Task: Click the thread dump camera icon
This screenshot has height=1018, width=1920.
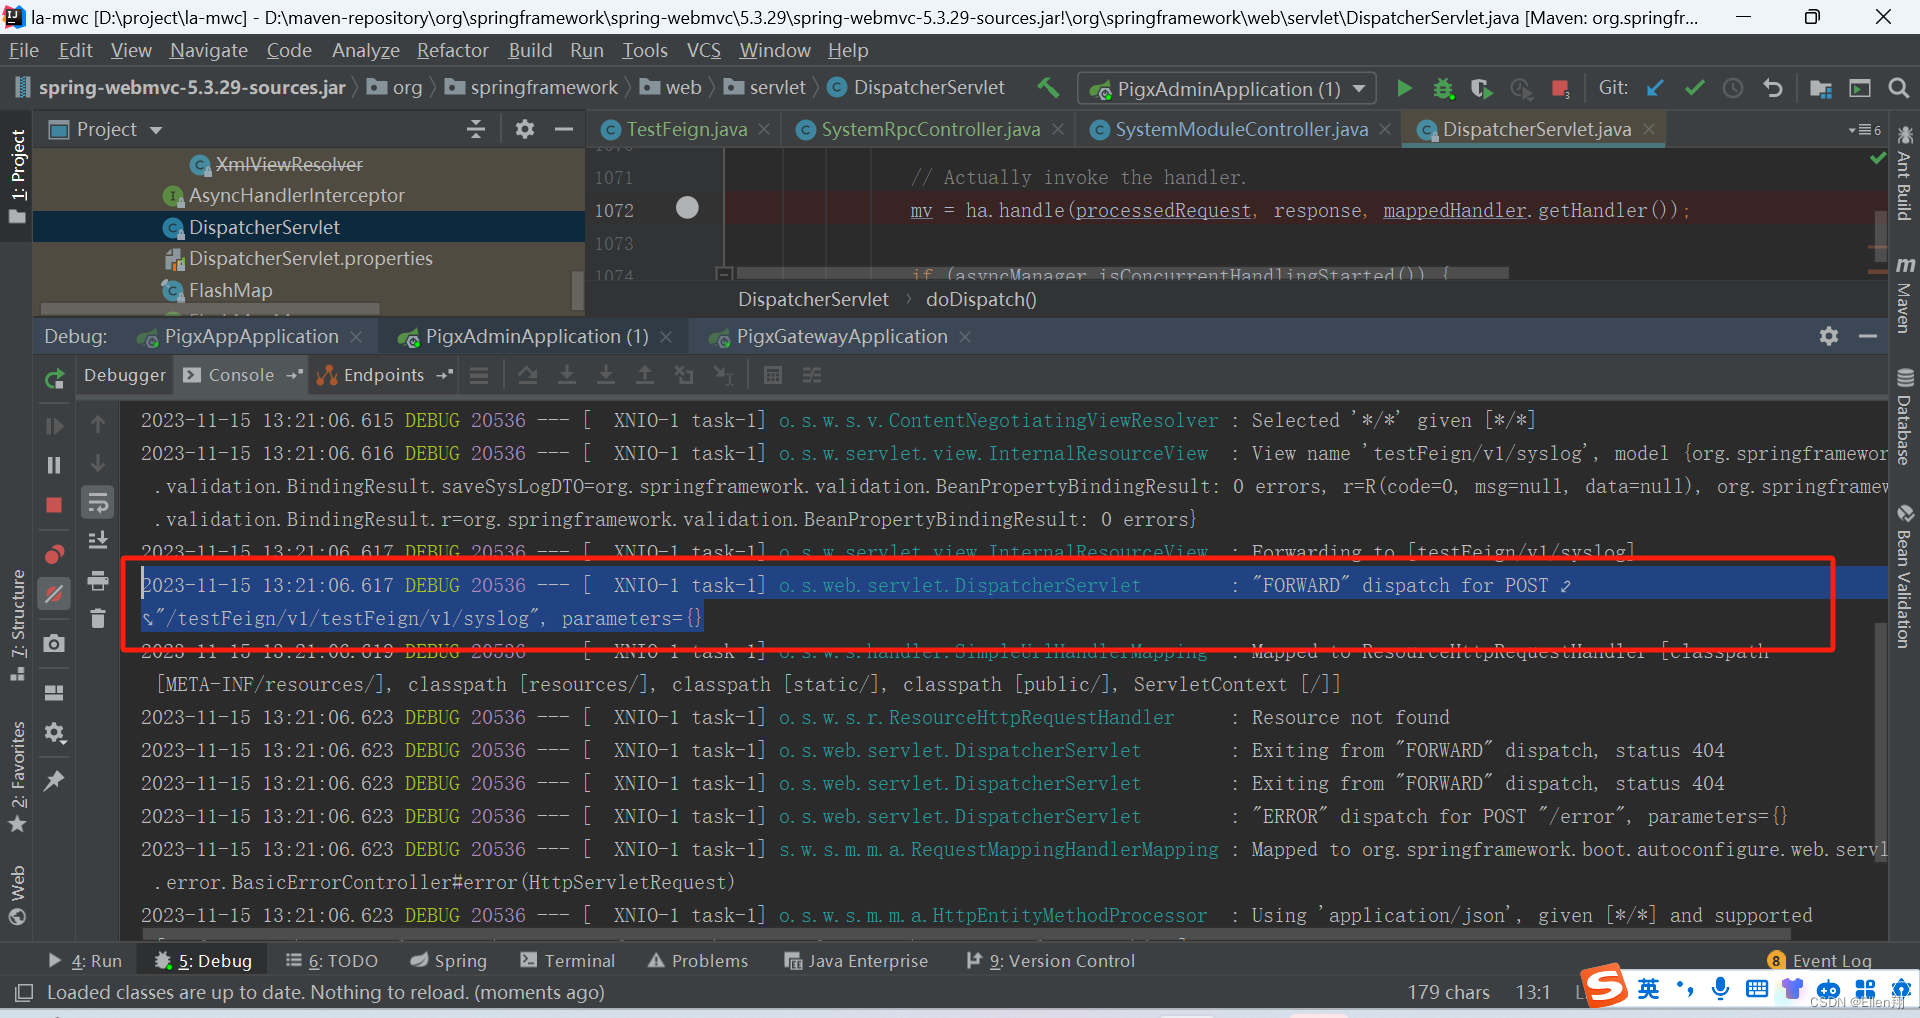Action: [54, 643]
